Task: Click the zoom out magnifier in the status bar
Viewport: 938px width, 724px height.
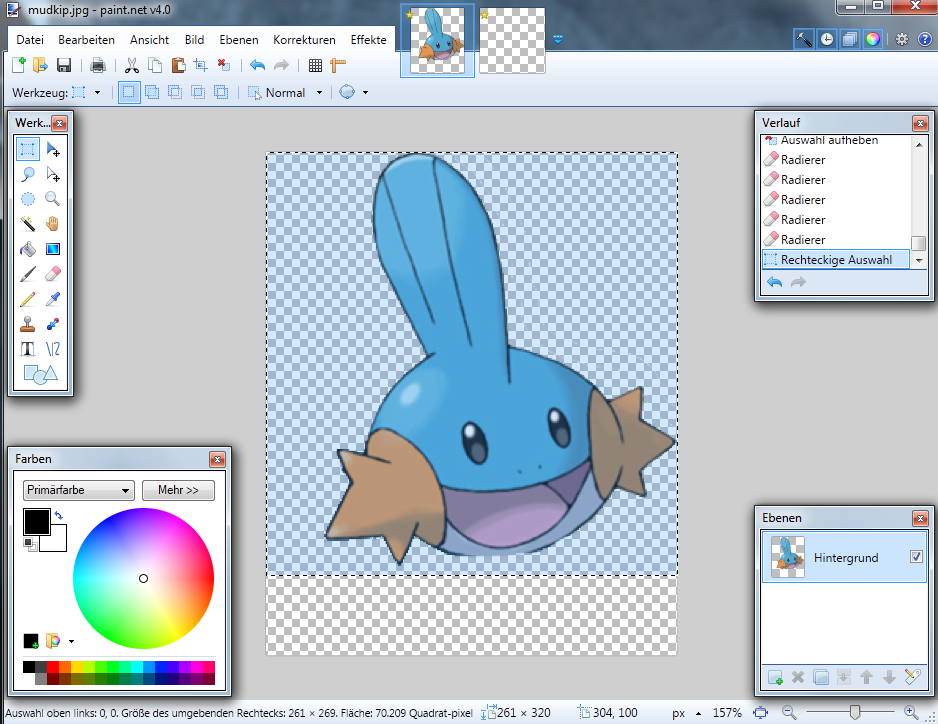Action: 789,713
